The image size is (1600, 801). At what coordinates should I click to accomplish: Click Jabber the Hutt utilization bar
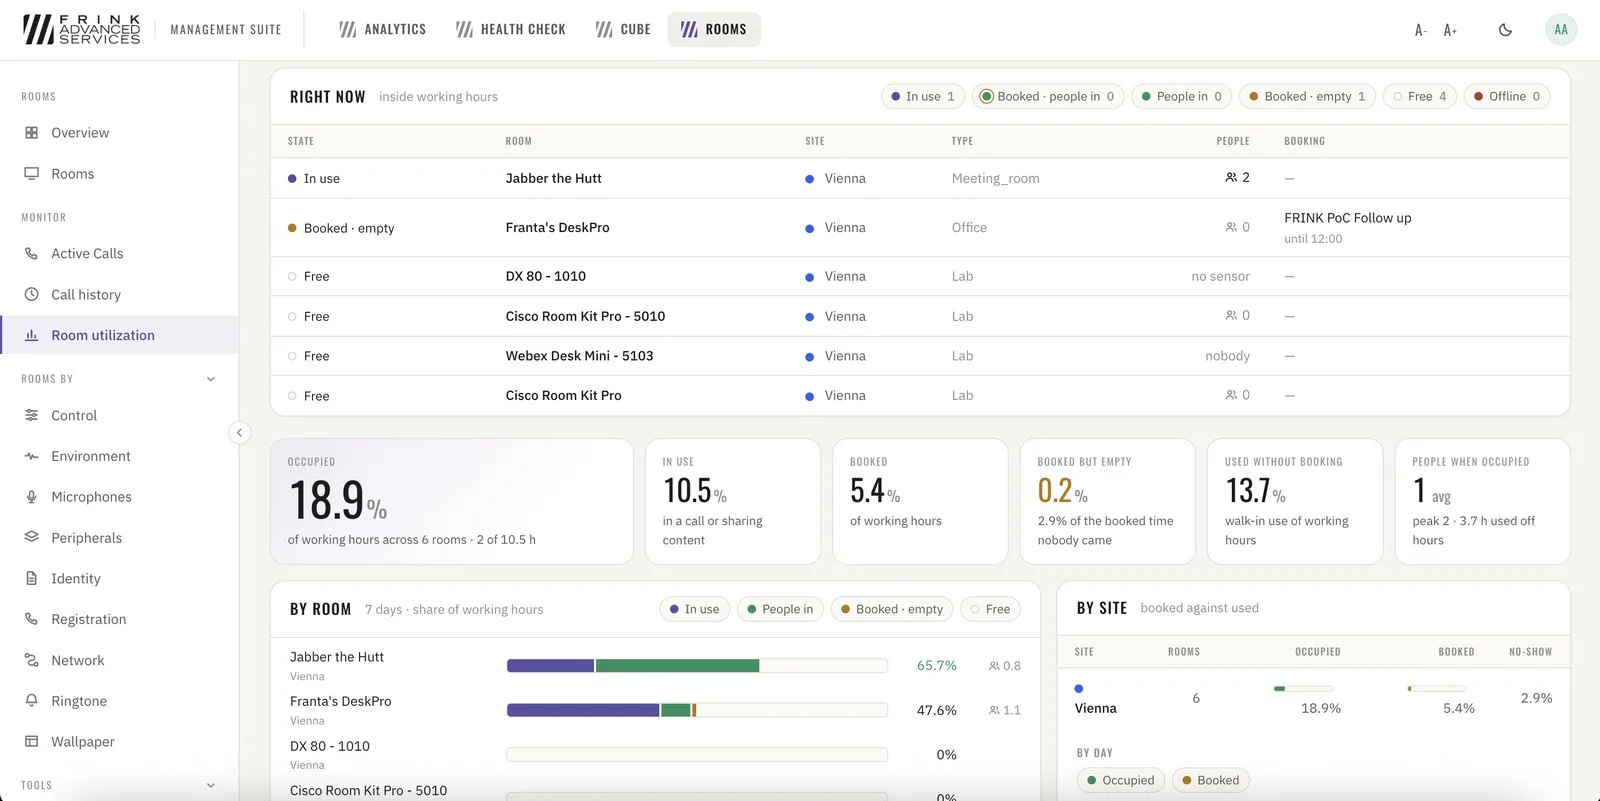tap(697, 666)
